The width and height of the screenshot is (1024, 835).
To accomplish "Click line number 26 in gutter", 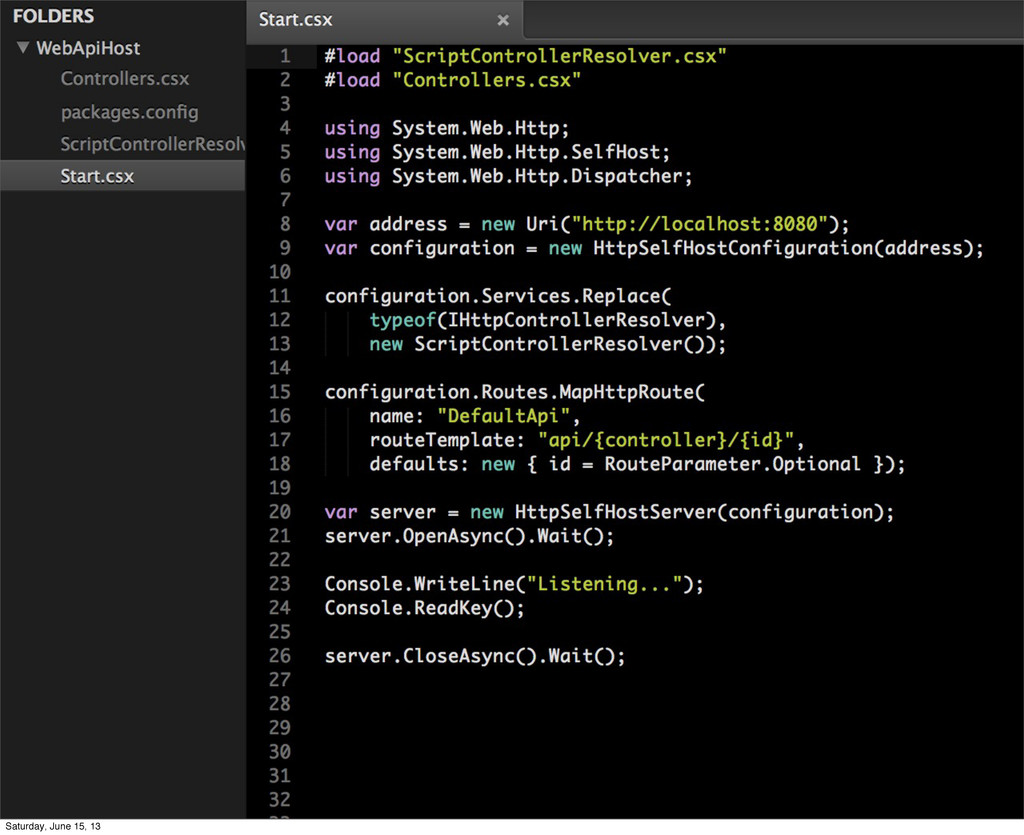I will point(280,655).
